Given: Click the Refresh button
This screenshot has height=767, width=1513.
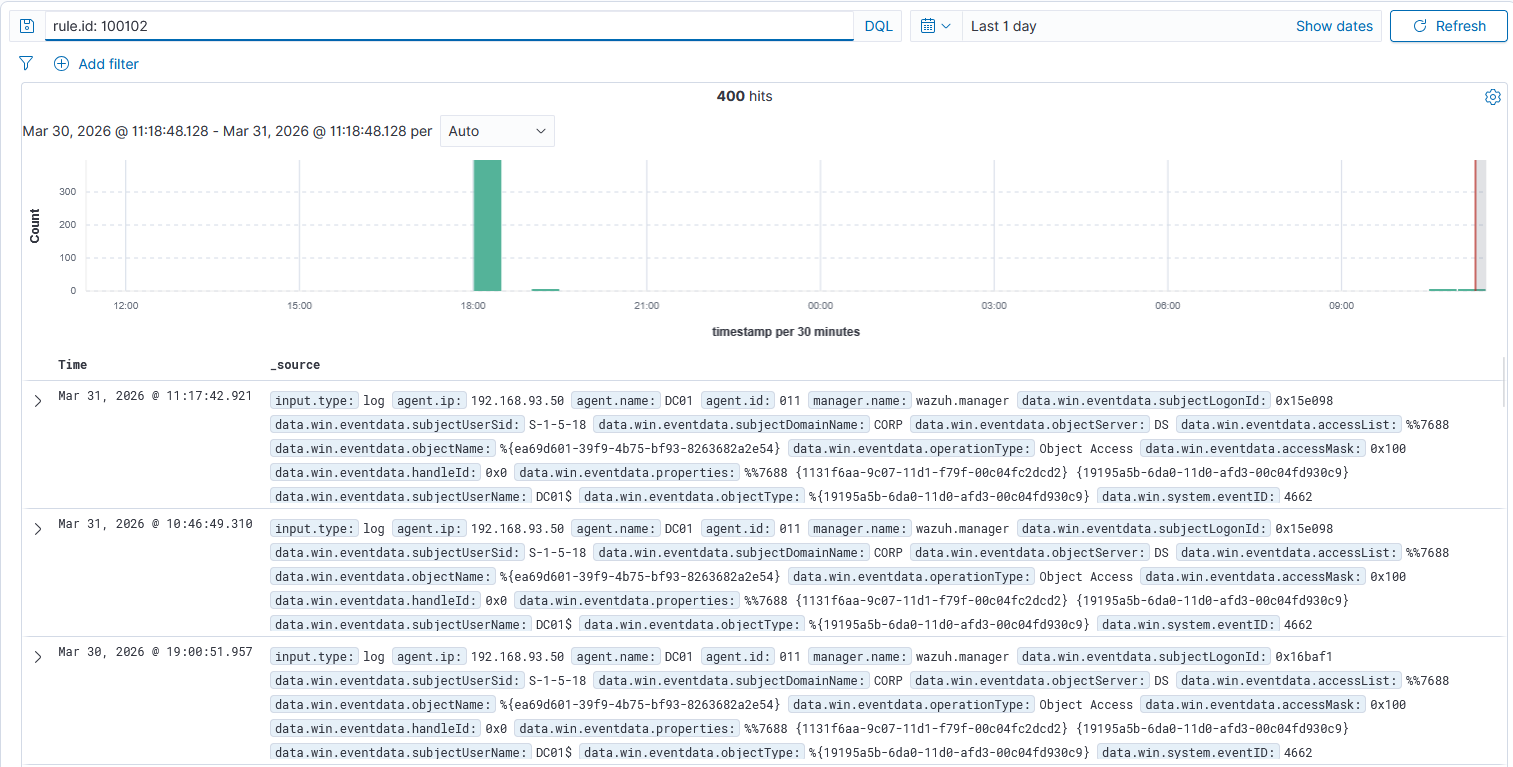Looking at the screenshot, I should tap(1448, 26).
